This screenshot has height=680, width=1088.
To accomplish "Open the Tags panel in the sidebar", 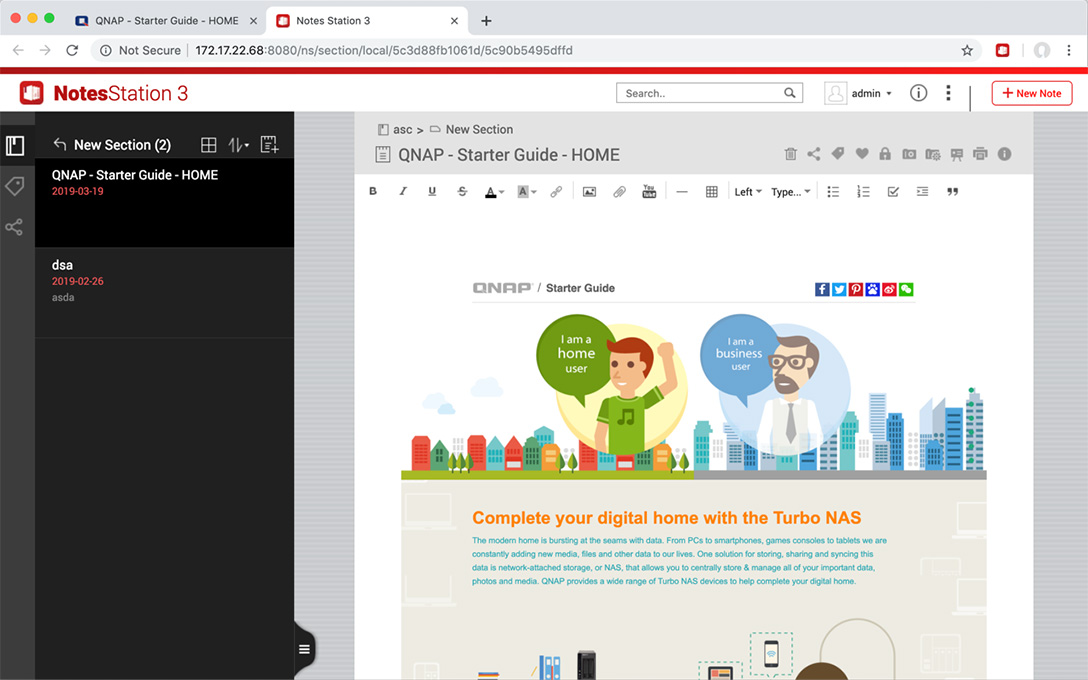I will (15, 186).
